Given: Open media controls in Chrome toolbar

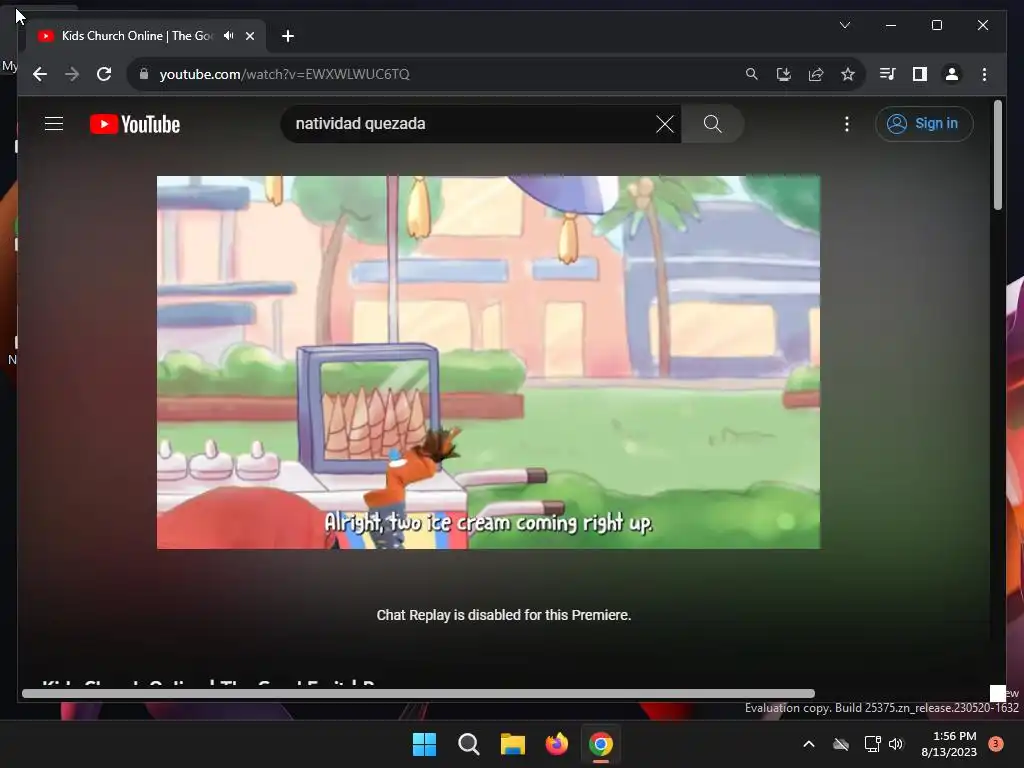Looking at the screenshot, I should 887,74.
